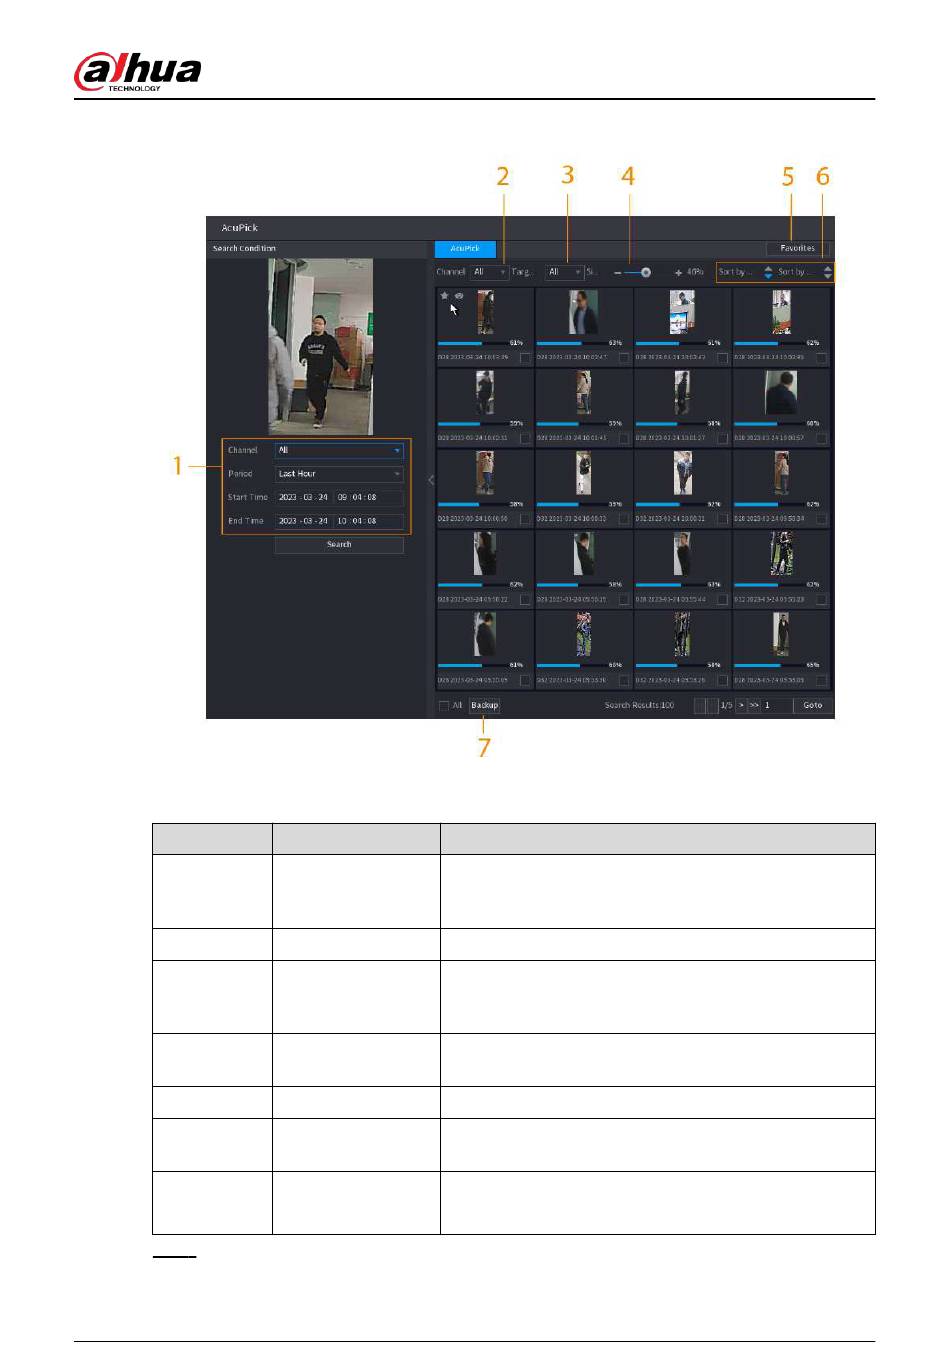Click the 40% similarity value
Viewport: 950px width, 1360px height.
pyautogui.click(x=696, y=272)
